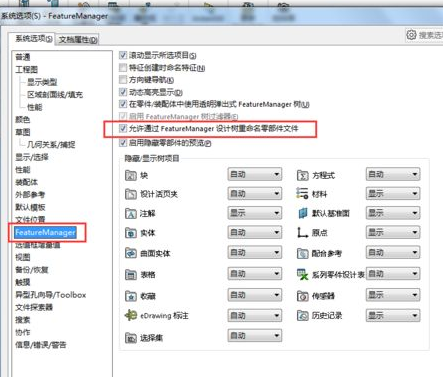Click the 原点 origin icon
The height and width of the screenshot is (377, 443).
click(x=302, y=232)
